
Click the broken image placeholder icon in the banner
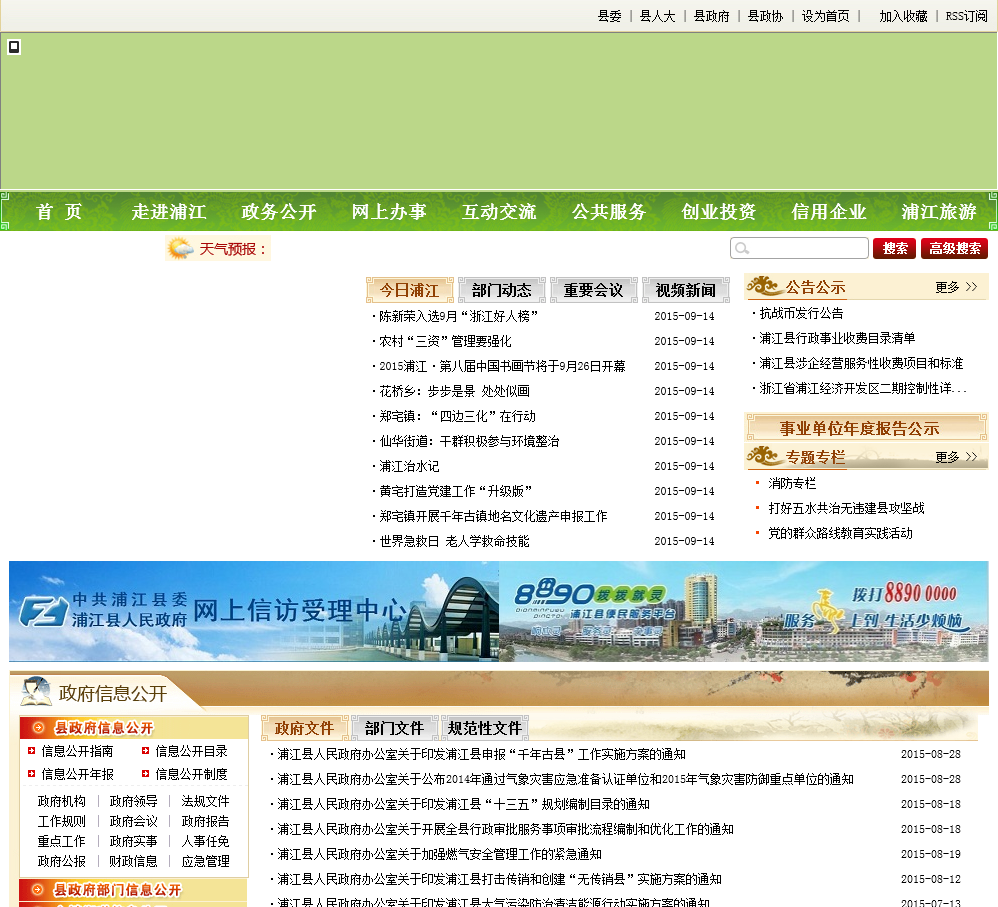14,46
